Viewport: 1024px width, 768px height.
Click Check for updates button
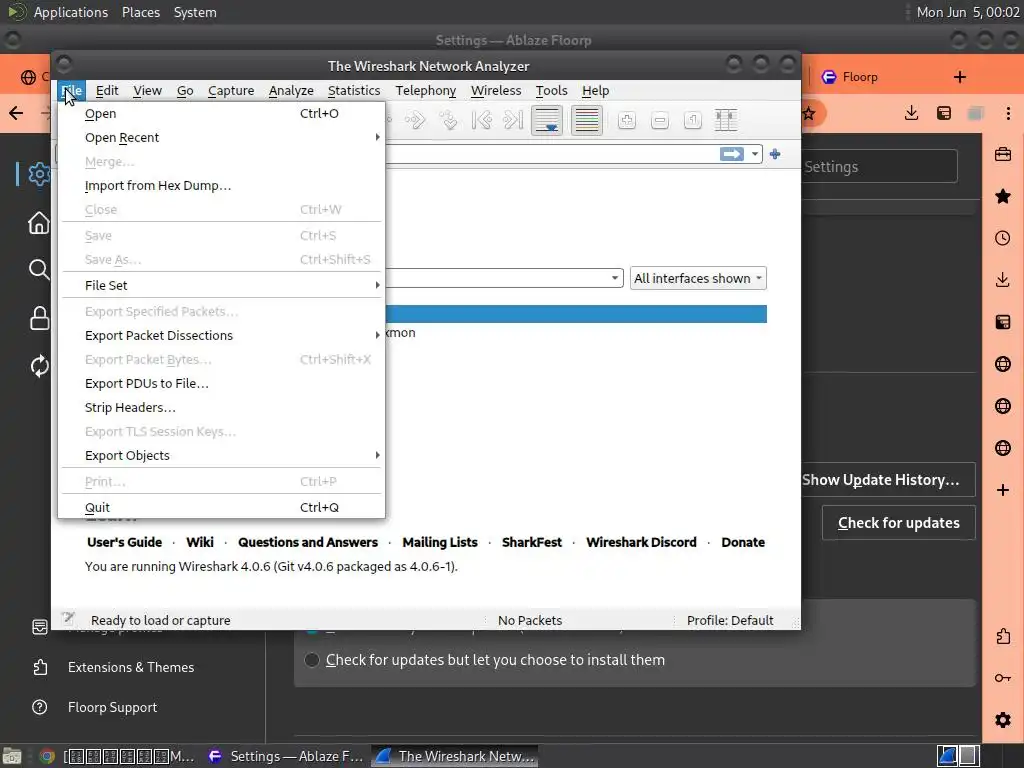coord(899,522)
